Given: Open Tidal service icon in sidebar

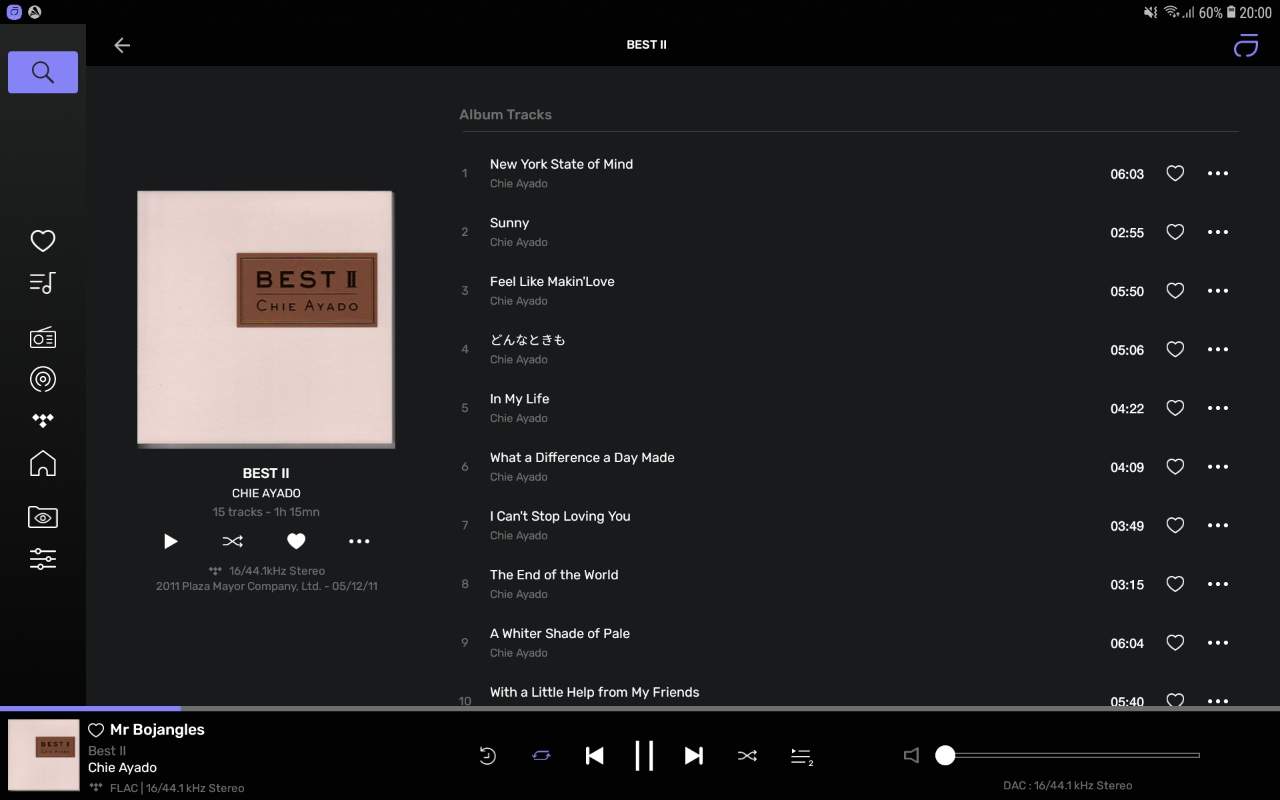Looking at the screenshot, I should [43, 421].
